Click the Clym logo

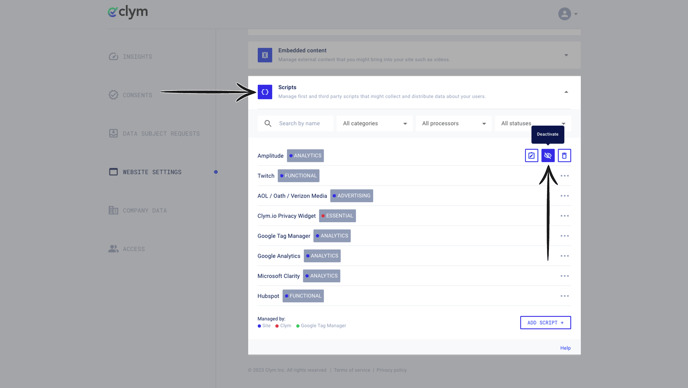[x=128, y=12]
